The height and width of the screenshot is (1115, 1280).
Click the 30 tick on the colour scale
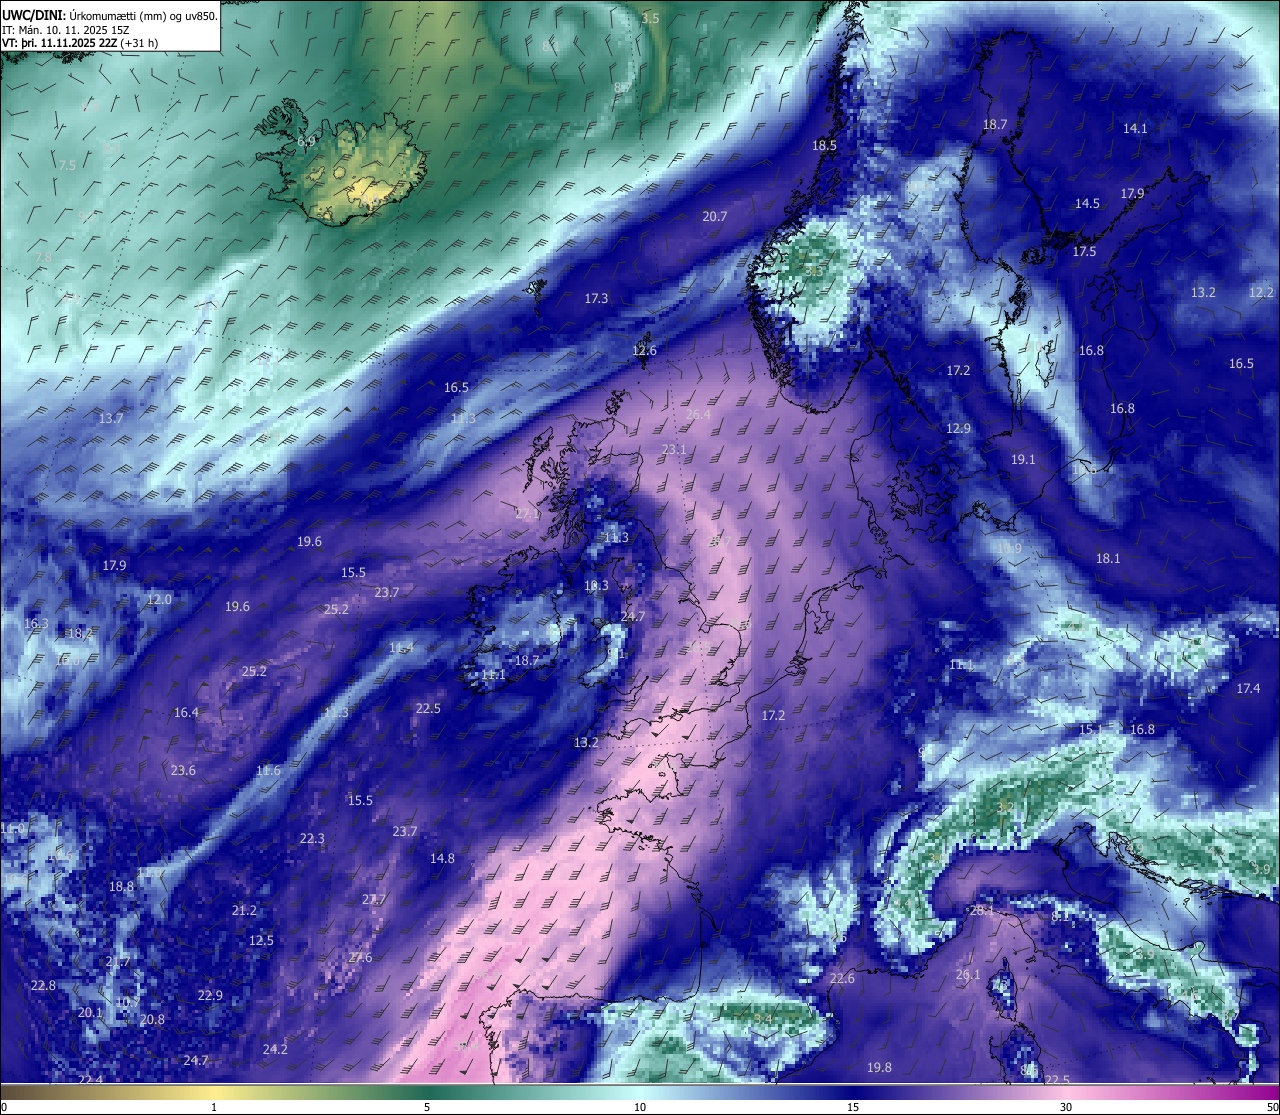pos(1066,1107)
